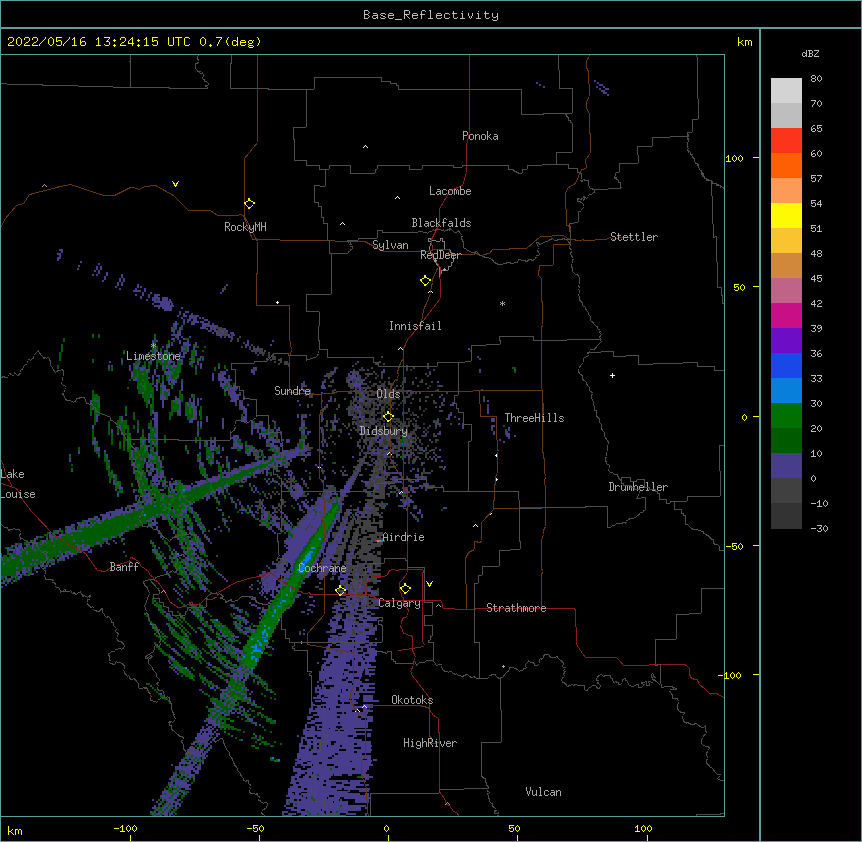Click the 39 dBZ purple legend swatch
The image size is (862, 842).
point(786,340)
